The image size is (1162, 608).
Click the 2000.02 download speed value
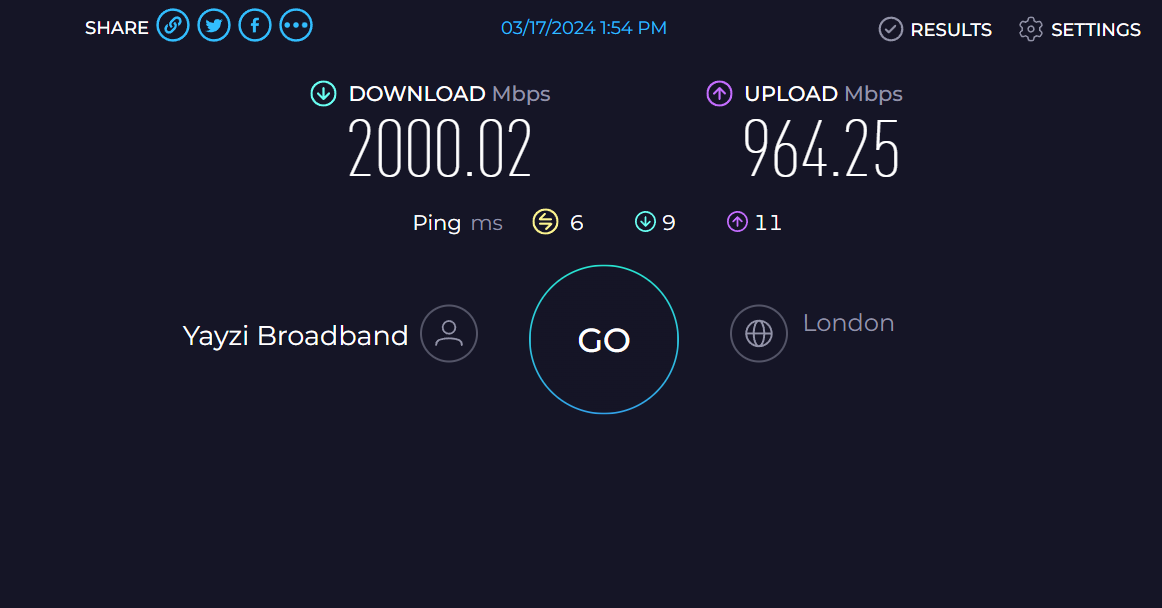tap(440, 148)
